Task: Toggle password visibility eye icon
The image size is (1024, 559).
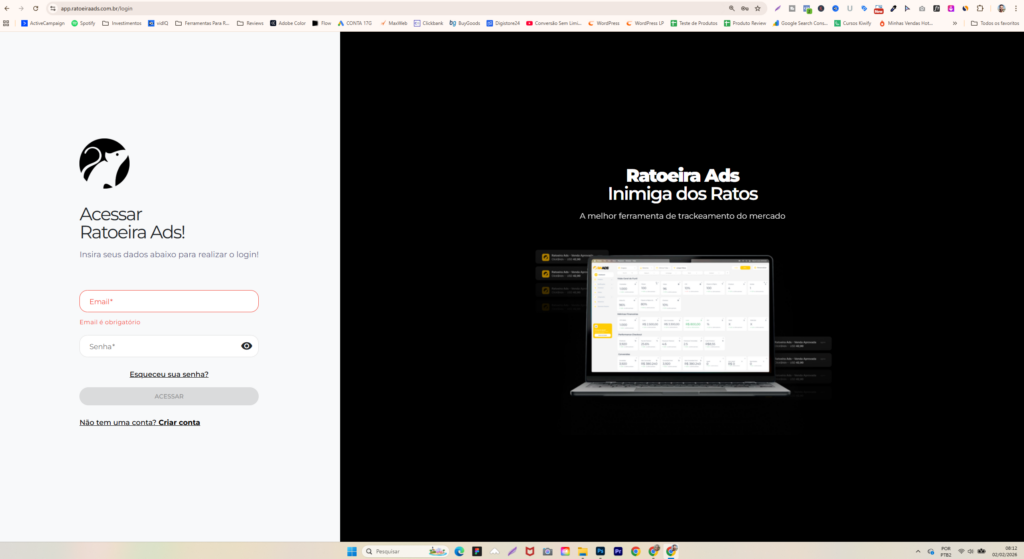Action: [246, 346]
